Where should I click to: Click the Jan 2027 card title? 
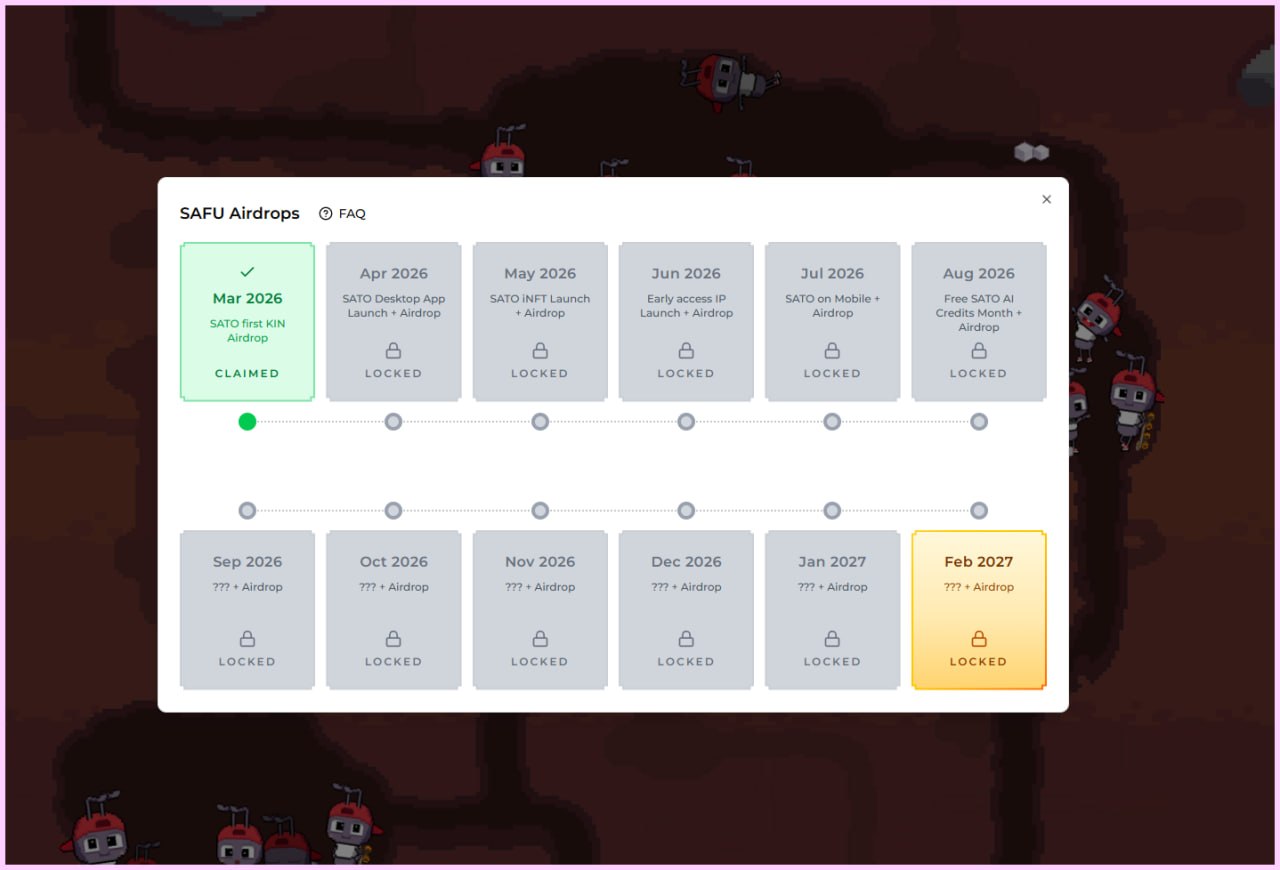click(x=832, y=562)
